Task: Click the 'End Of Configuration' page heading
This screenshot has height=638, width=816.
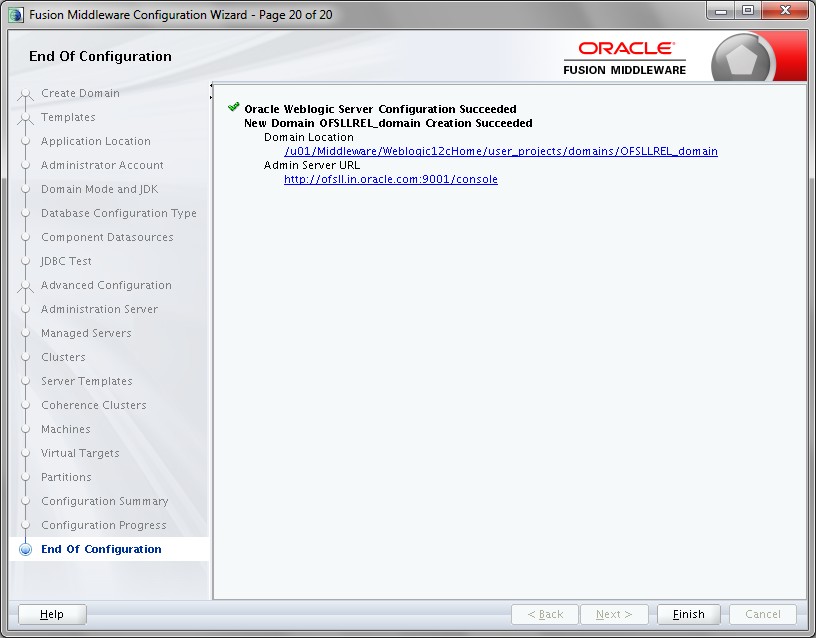Action: coord(100,56)
